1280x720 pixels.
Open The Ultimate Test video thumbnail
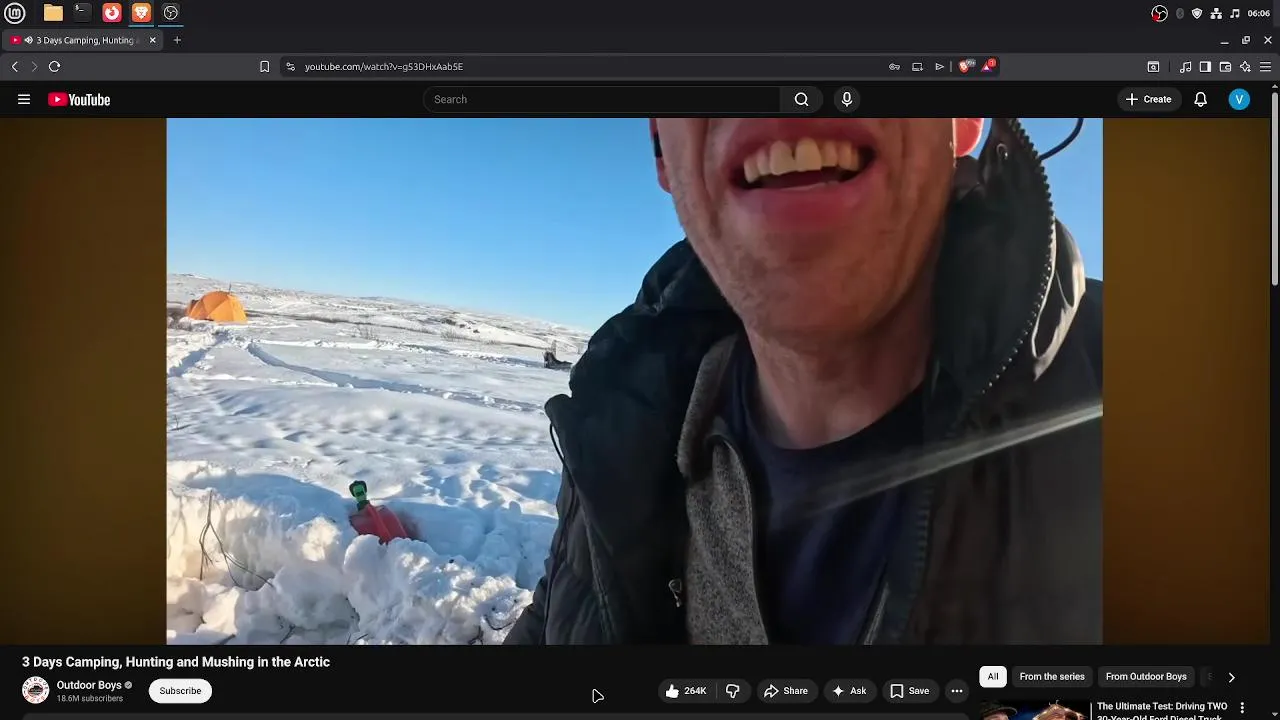click(1034, 710)
